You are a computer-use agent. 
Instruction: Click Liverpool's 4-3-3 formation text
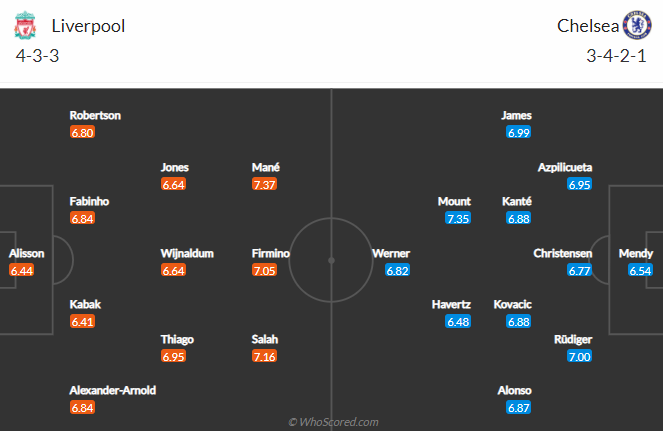(x=38, y=56)
